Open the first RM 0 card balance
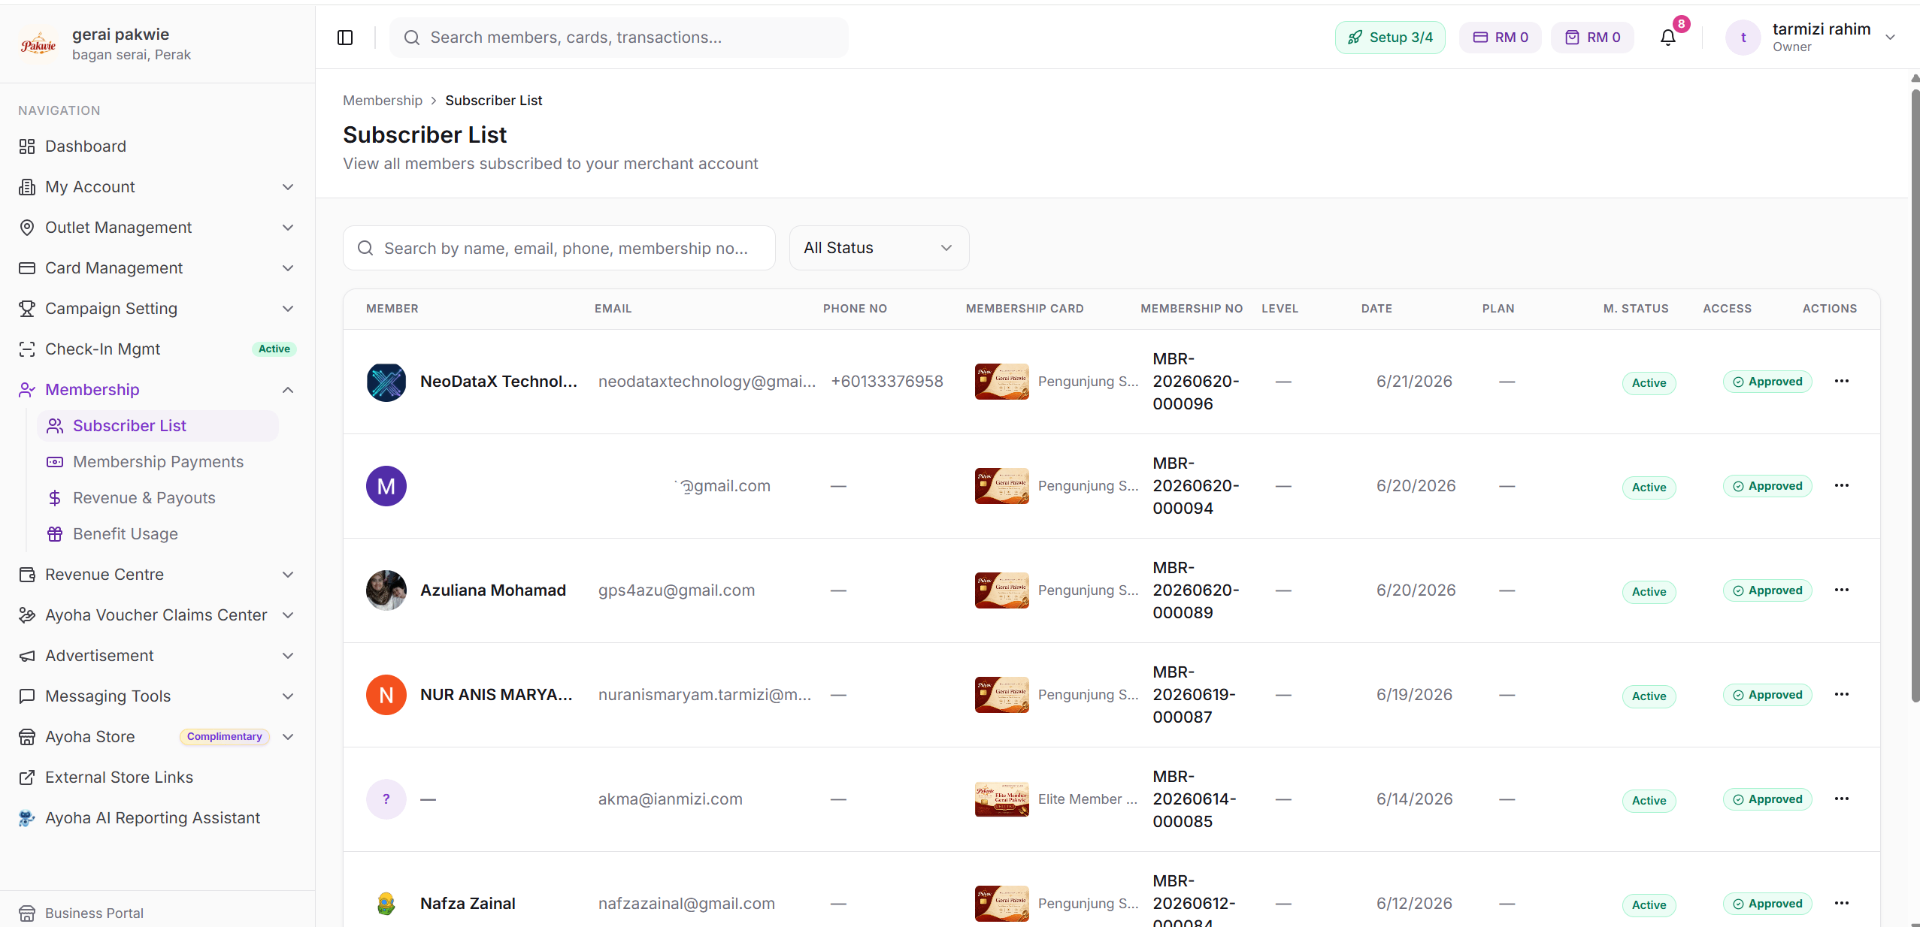This screenshot has width=1920, height=927. pos(1500,38)
